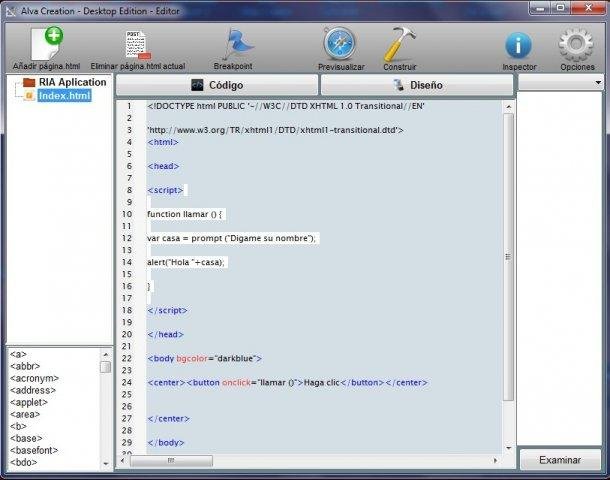Select the RIA Aplication folder icon

[29, 82]
